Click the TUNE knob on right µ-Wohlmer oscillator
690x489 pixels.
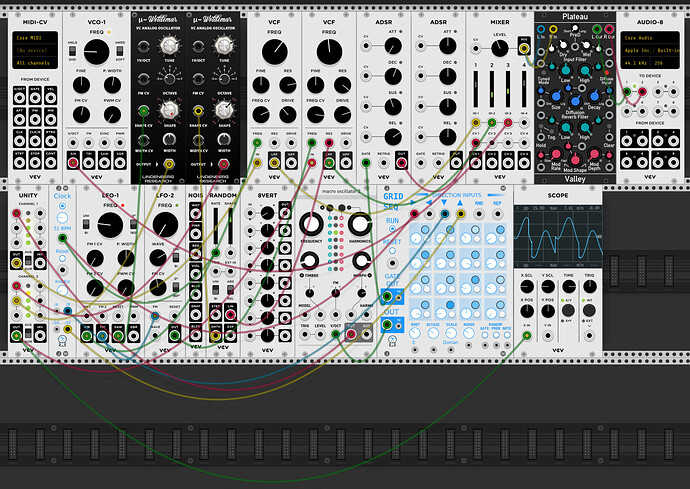(224, 45)
